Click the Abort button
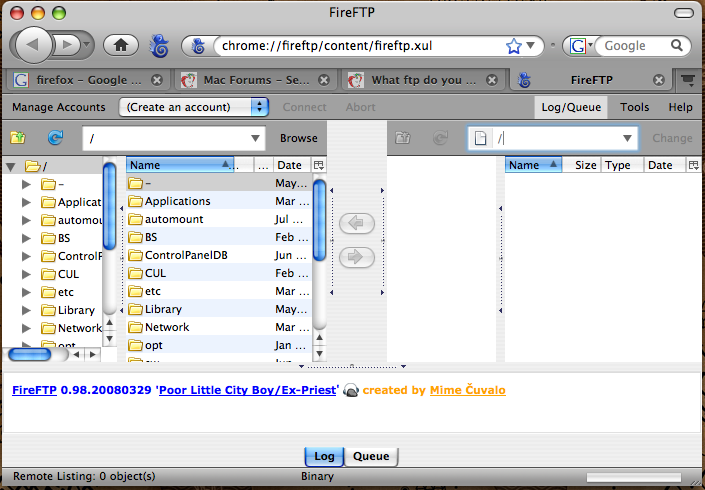 [x=360, y=107]
